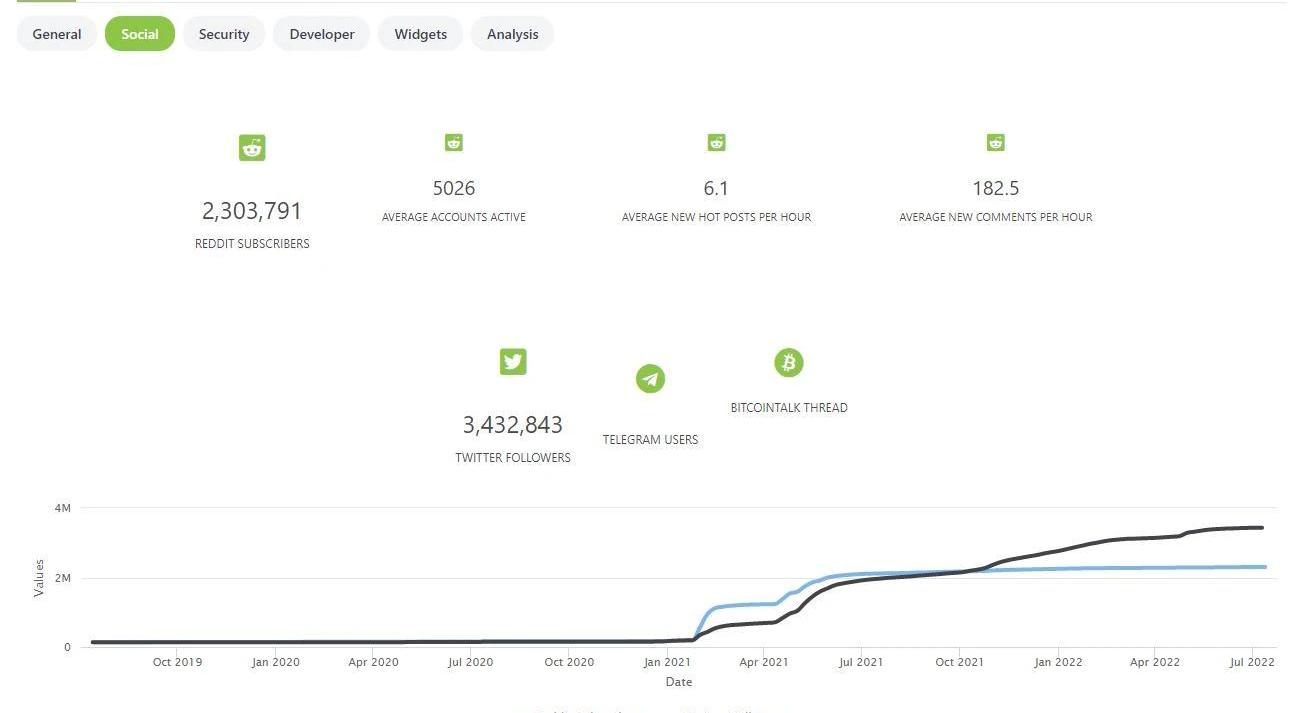
Task: Switch to the General tab
Action: [x=57, y=34]
